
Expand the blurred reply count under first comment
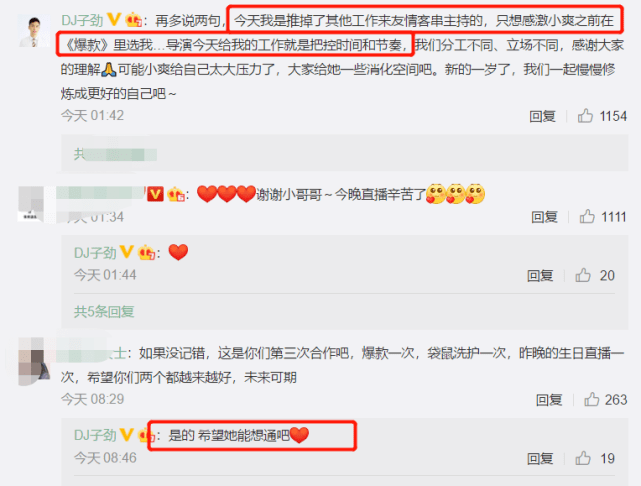(115, 155)
